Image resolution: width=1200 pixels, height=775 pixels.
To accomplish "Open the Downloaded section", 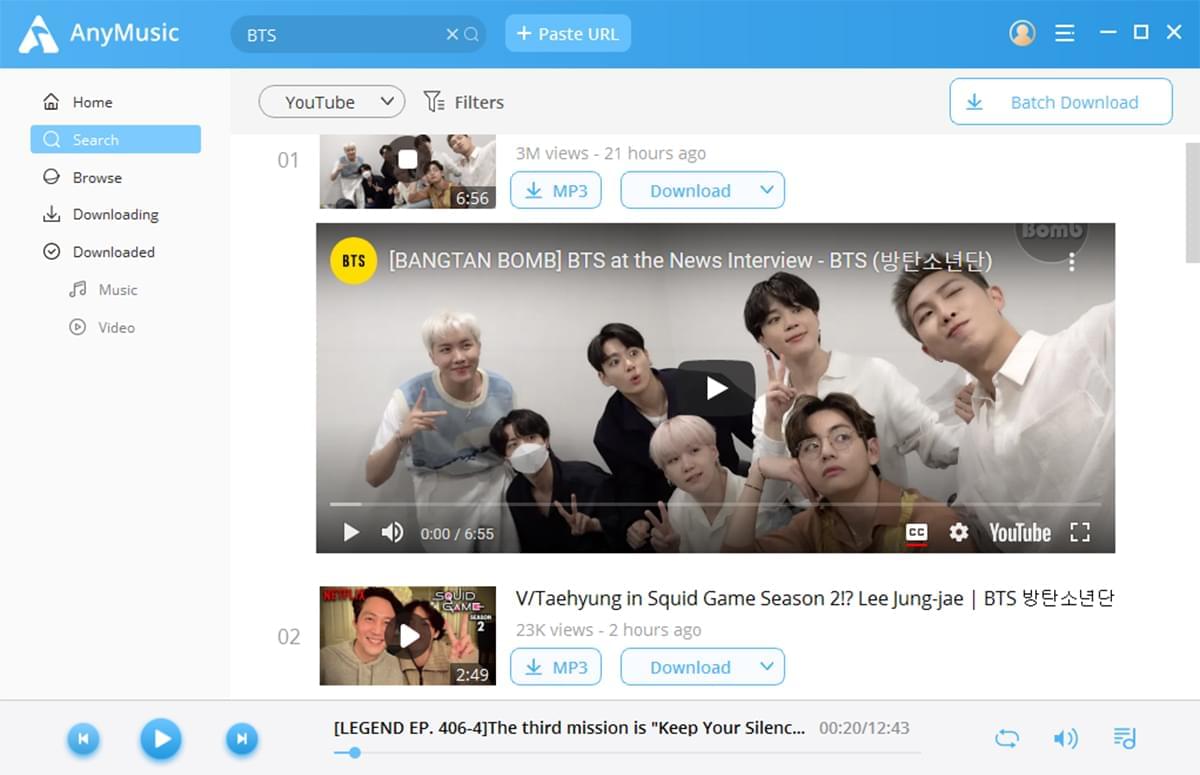I will 99,252.
